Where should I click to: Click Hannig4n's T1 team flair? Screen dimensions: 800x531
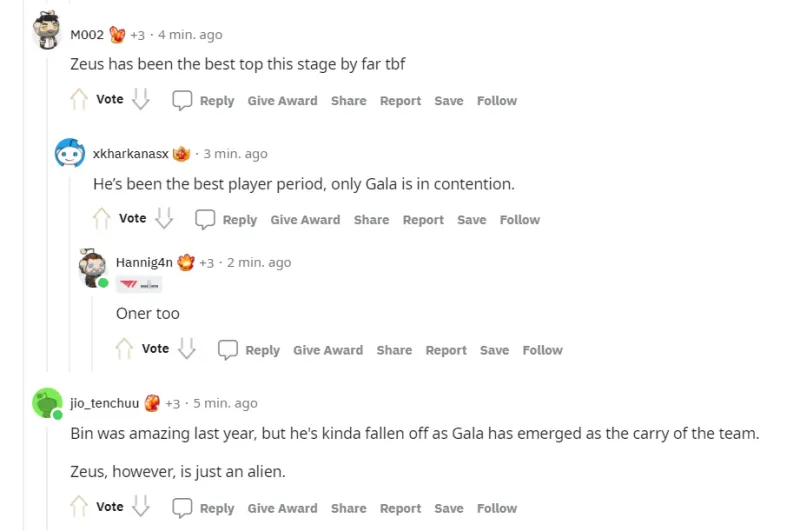coord(139,285)
